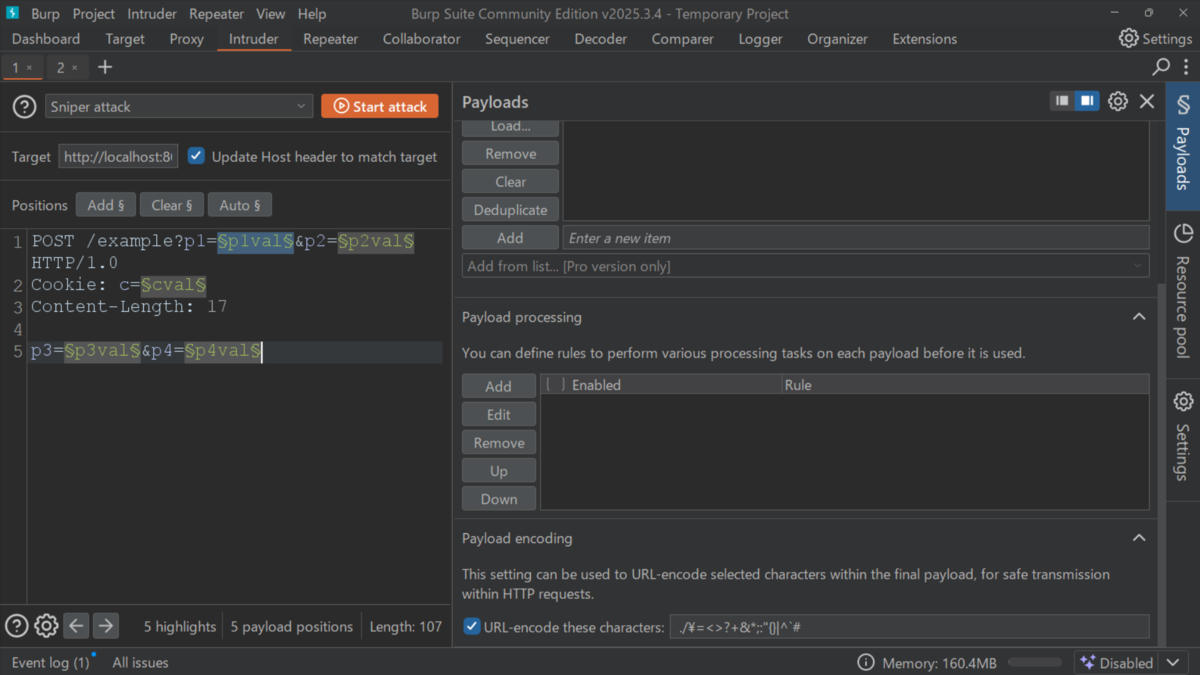This screenshot has height=675, width=1200.
Task: Switch Payloads panel to side layout icon
Action: 1087,101
